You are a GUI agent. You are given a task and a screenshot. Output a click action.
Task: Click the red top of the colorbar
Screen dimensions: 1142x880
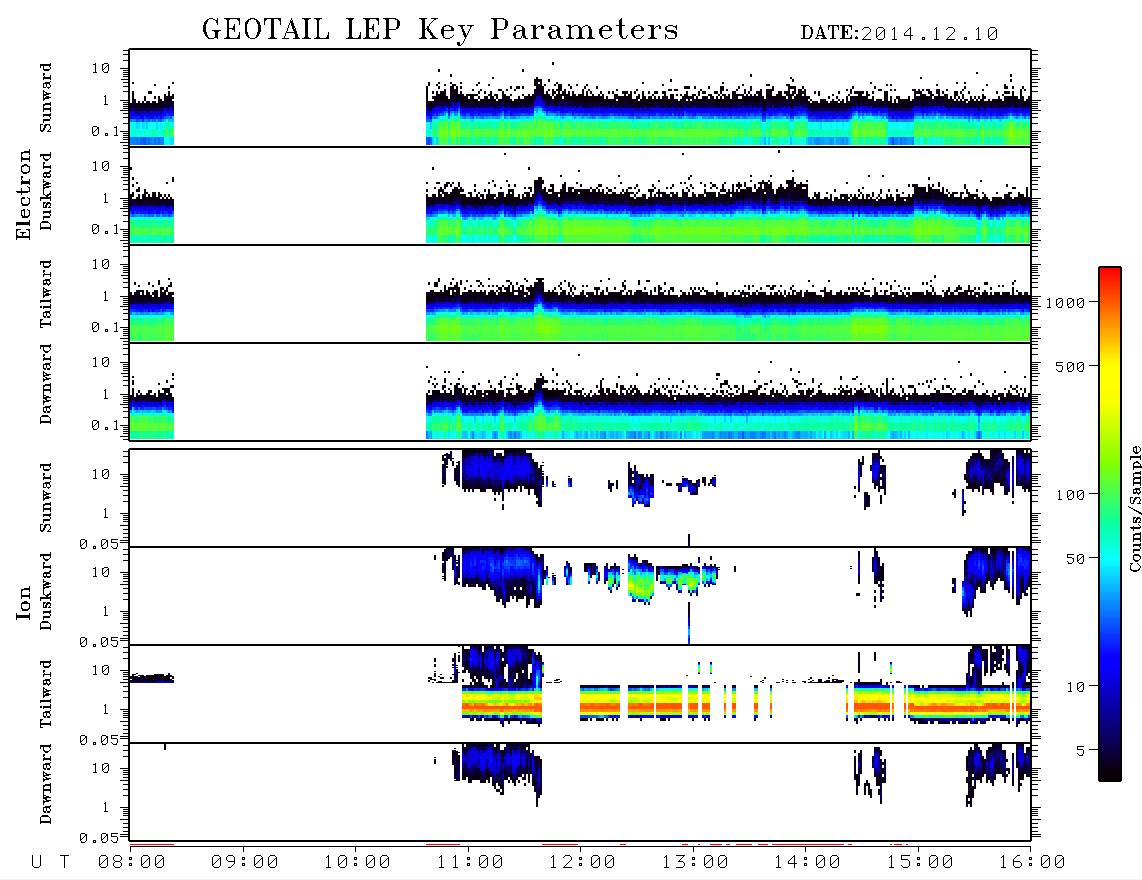click(1110, 273)
